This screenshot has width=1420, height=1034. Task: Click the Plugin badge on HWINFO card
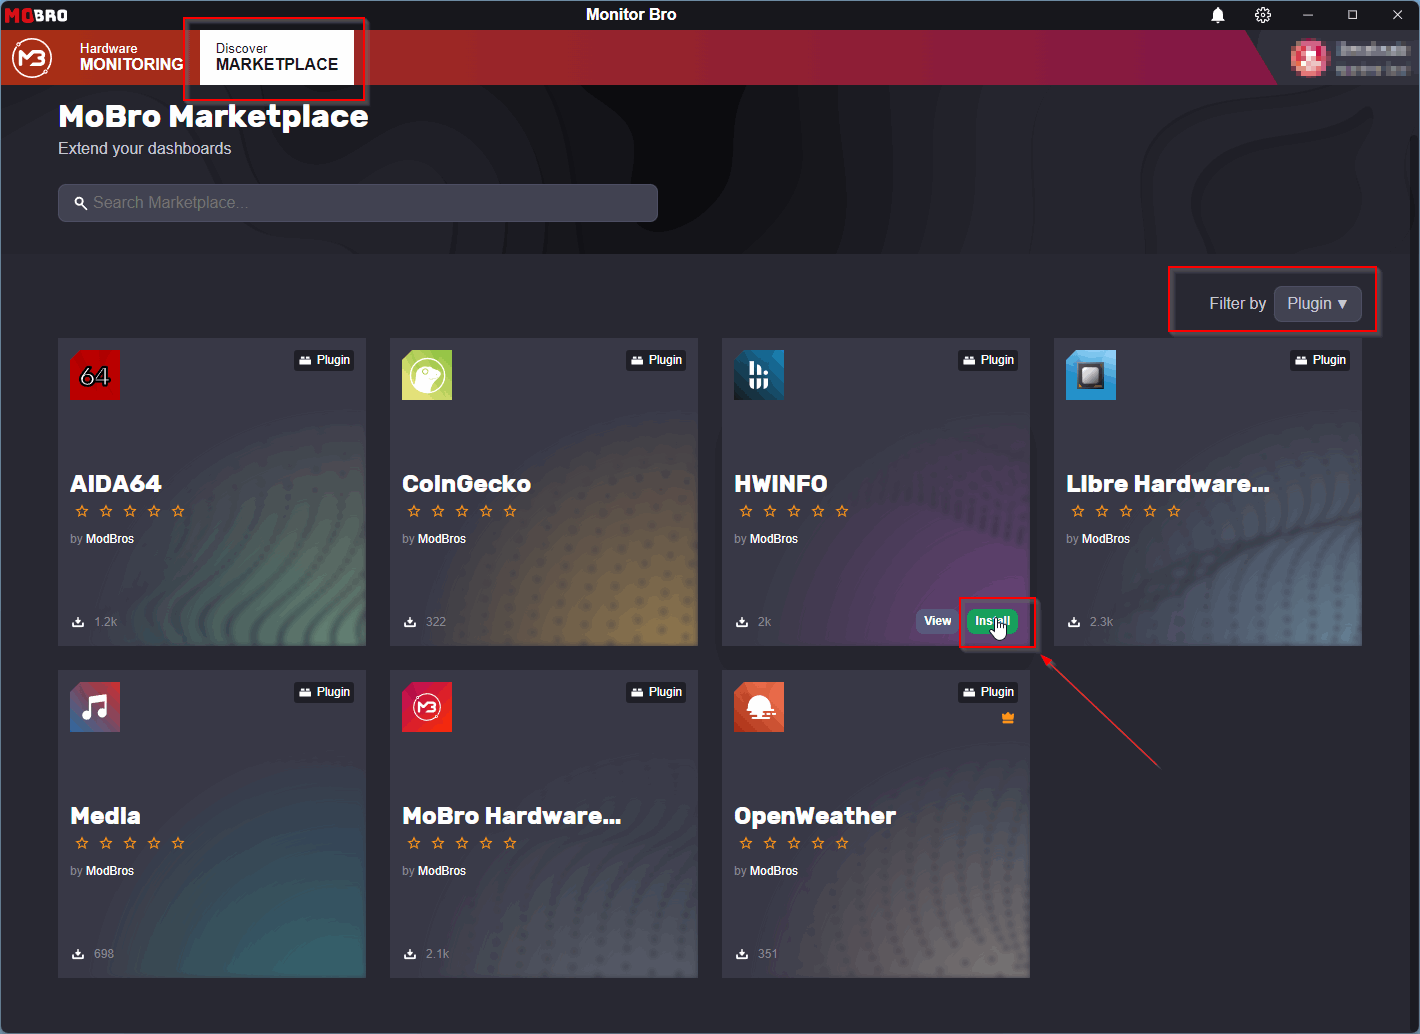click(988, 360)
